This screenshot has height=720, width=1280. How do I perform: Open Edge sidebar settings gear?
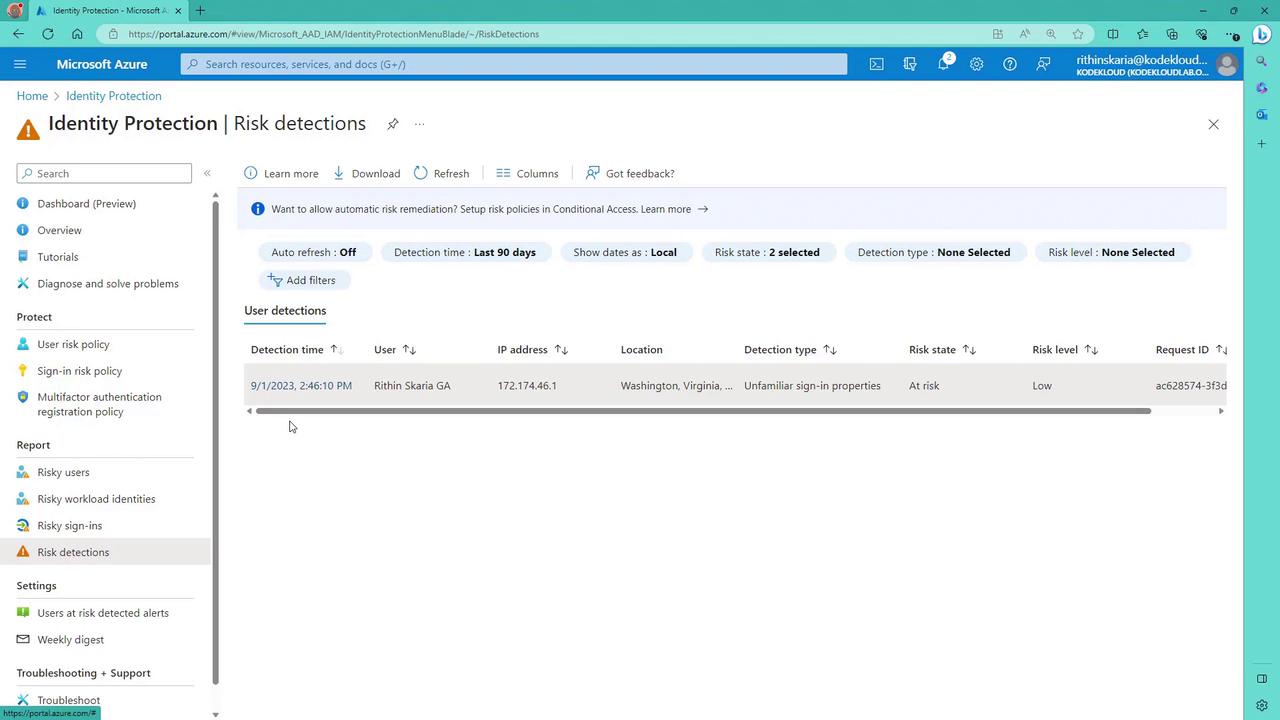coord(1262,705)
